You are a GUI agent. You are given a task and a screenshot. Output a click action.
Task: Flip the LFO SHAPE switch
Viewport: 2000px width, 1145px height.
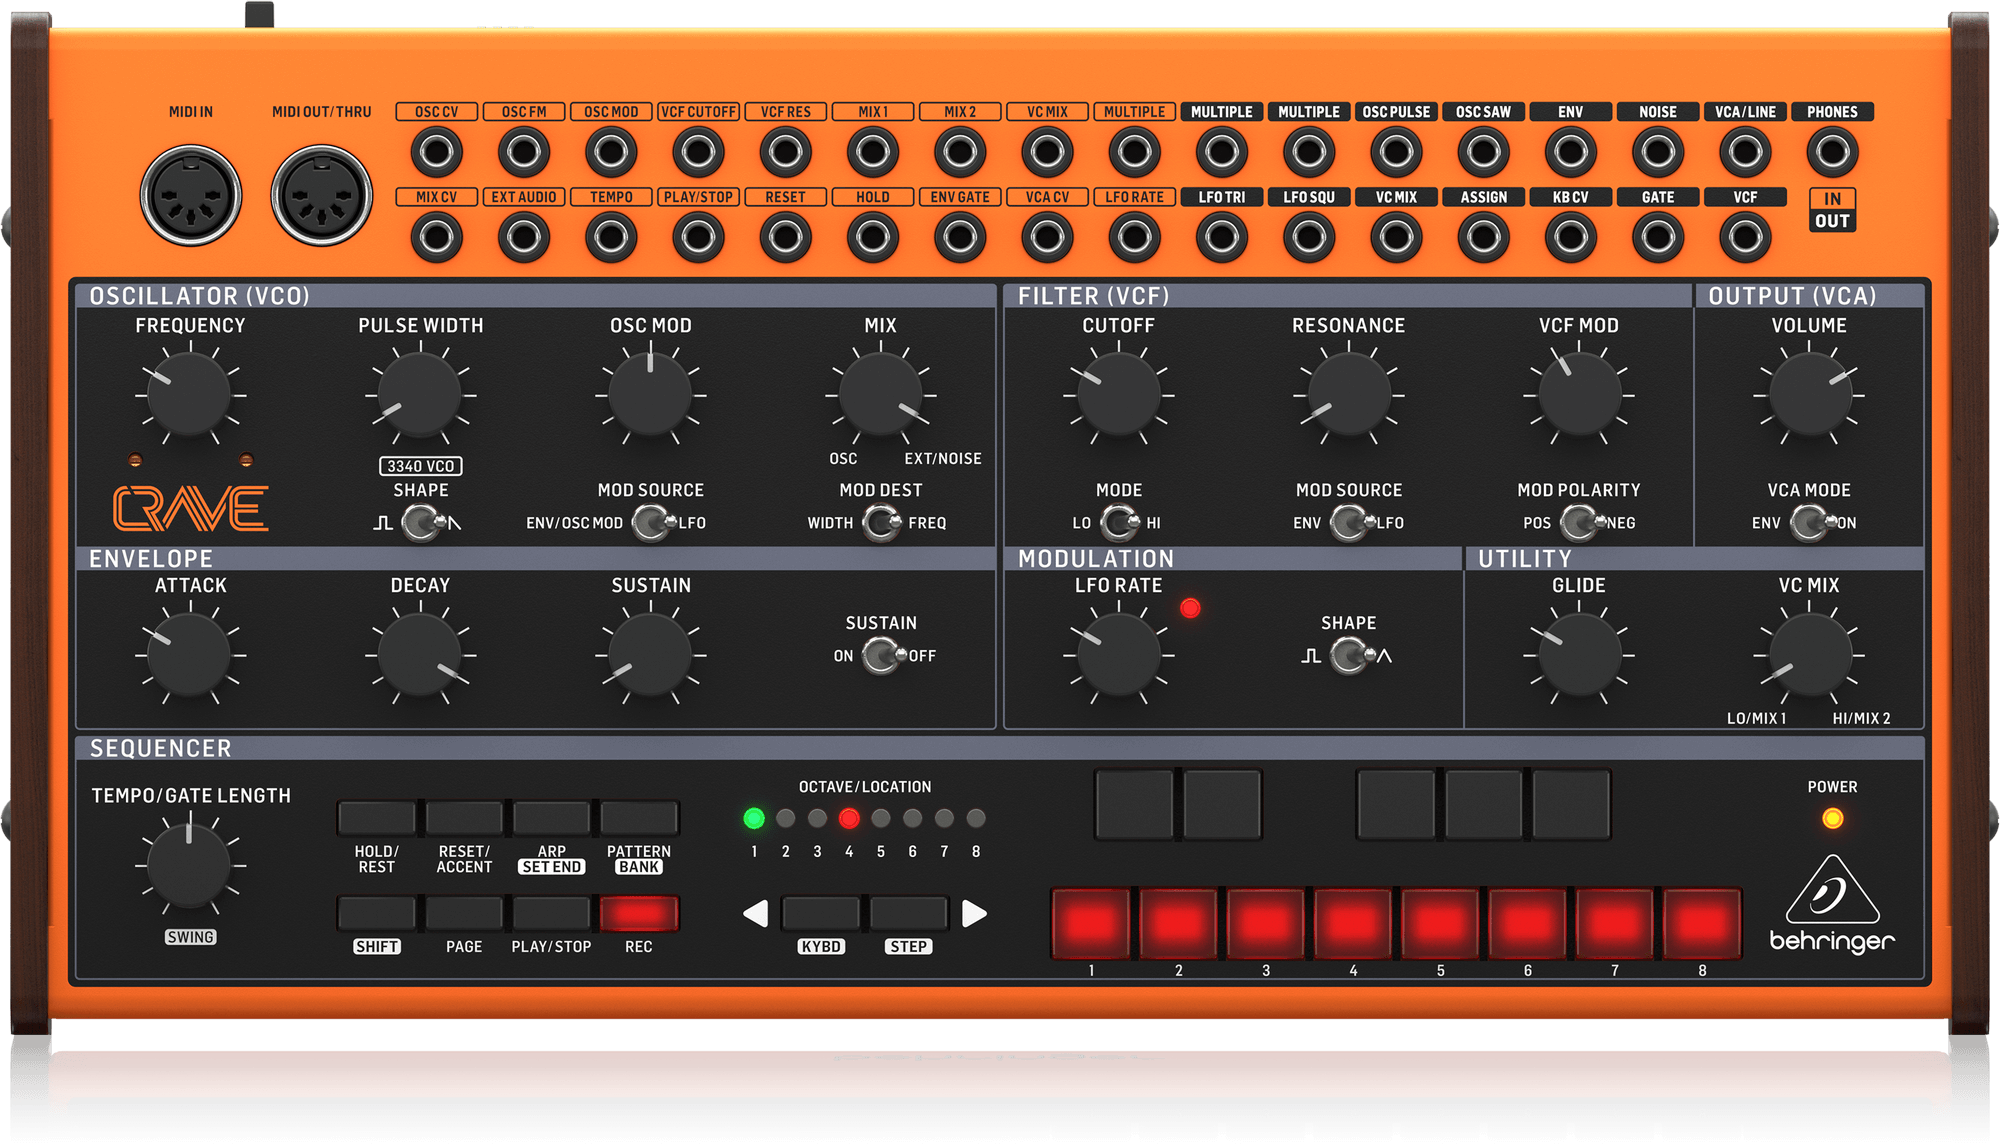(1350, 655)
